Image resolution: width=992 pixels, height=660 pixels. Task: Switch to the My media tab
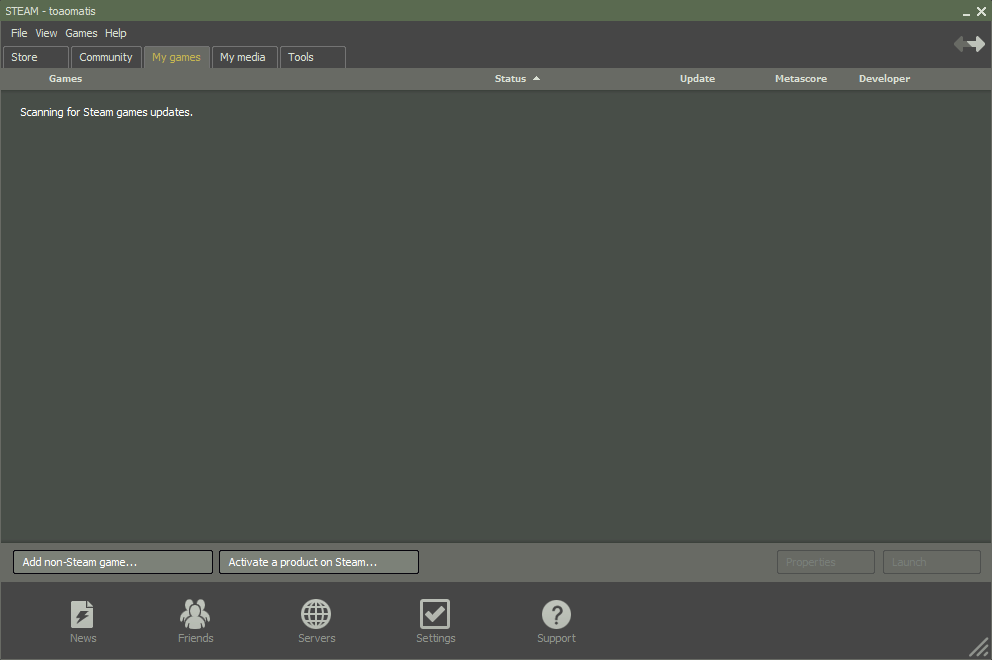click(244, 57)
